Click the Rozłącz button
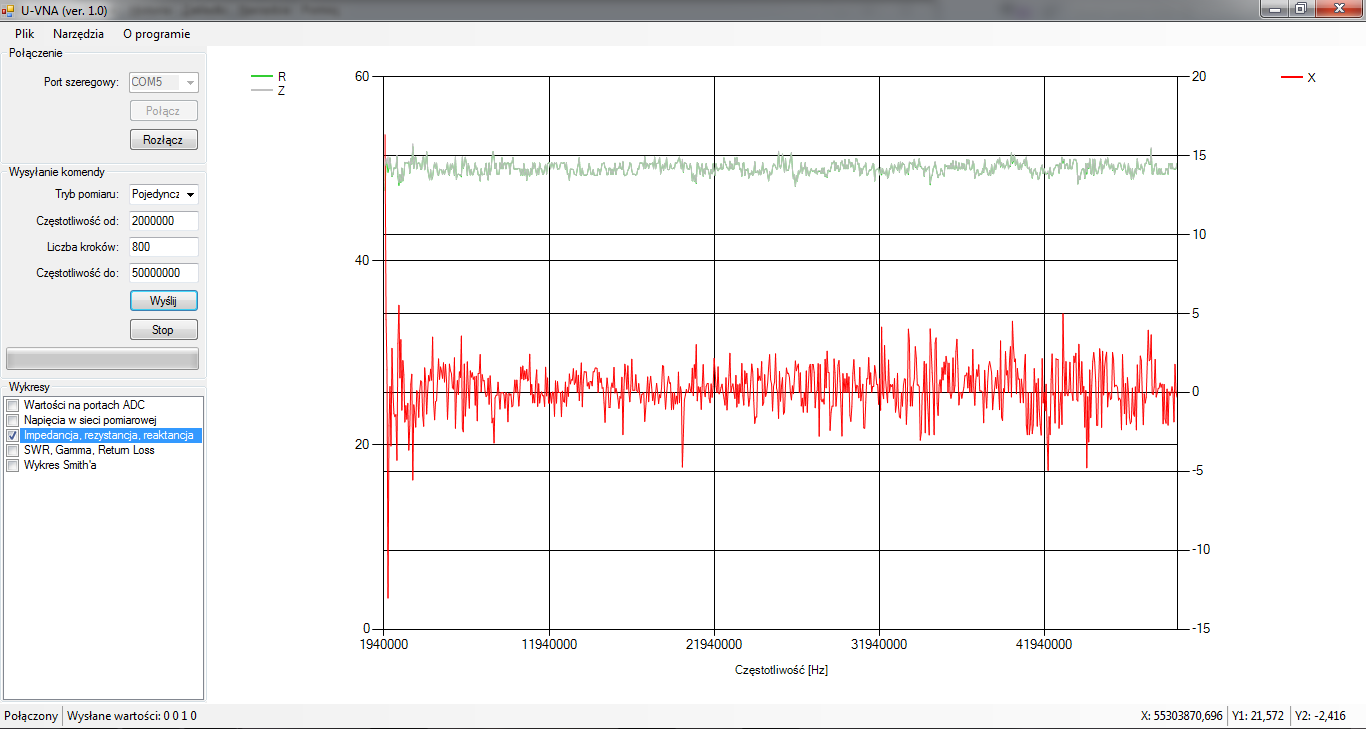Viewport: 1366px width, 729px height. pyautogui.click(x=163, y=140)
